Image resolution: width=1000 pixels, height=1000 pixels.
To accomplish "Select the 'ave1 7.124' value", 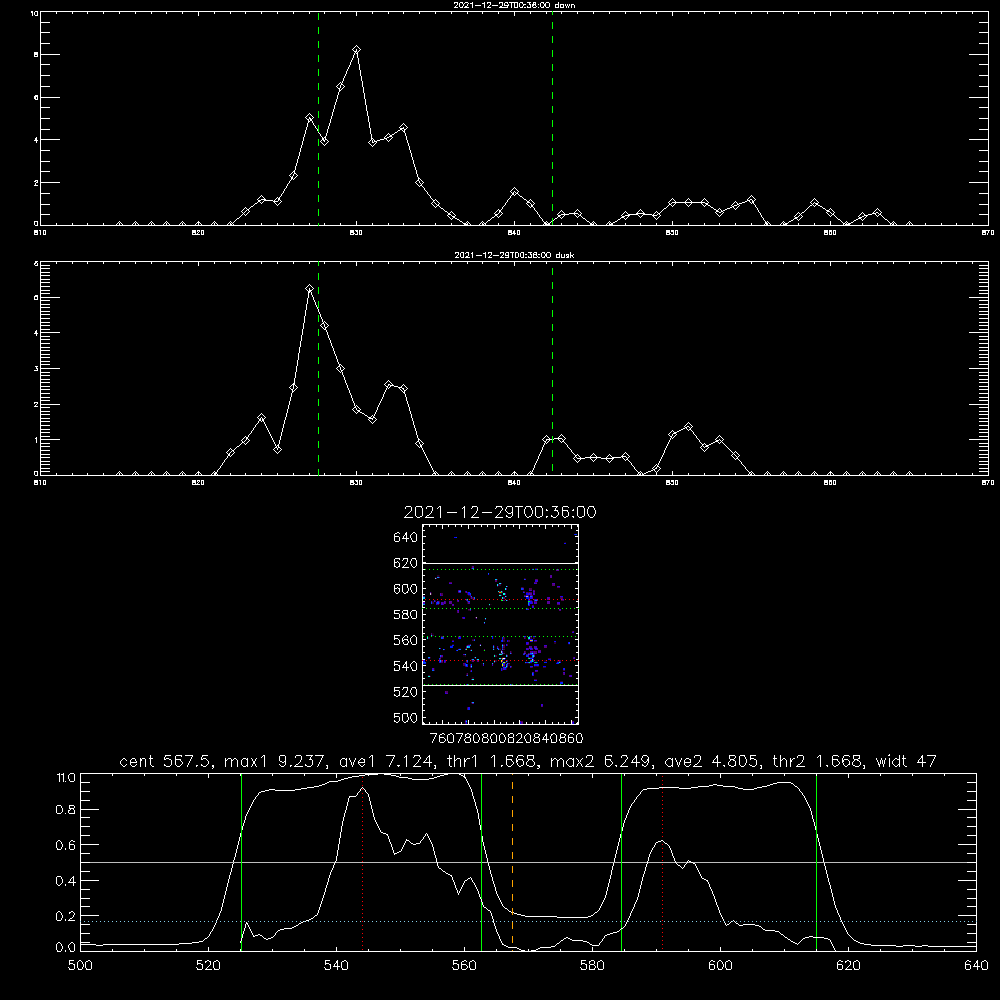I will pyautogui.click(x=386, y=761).
